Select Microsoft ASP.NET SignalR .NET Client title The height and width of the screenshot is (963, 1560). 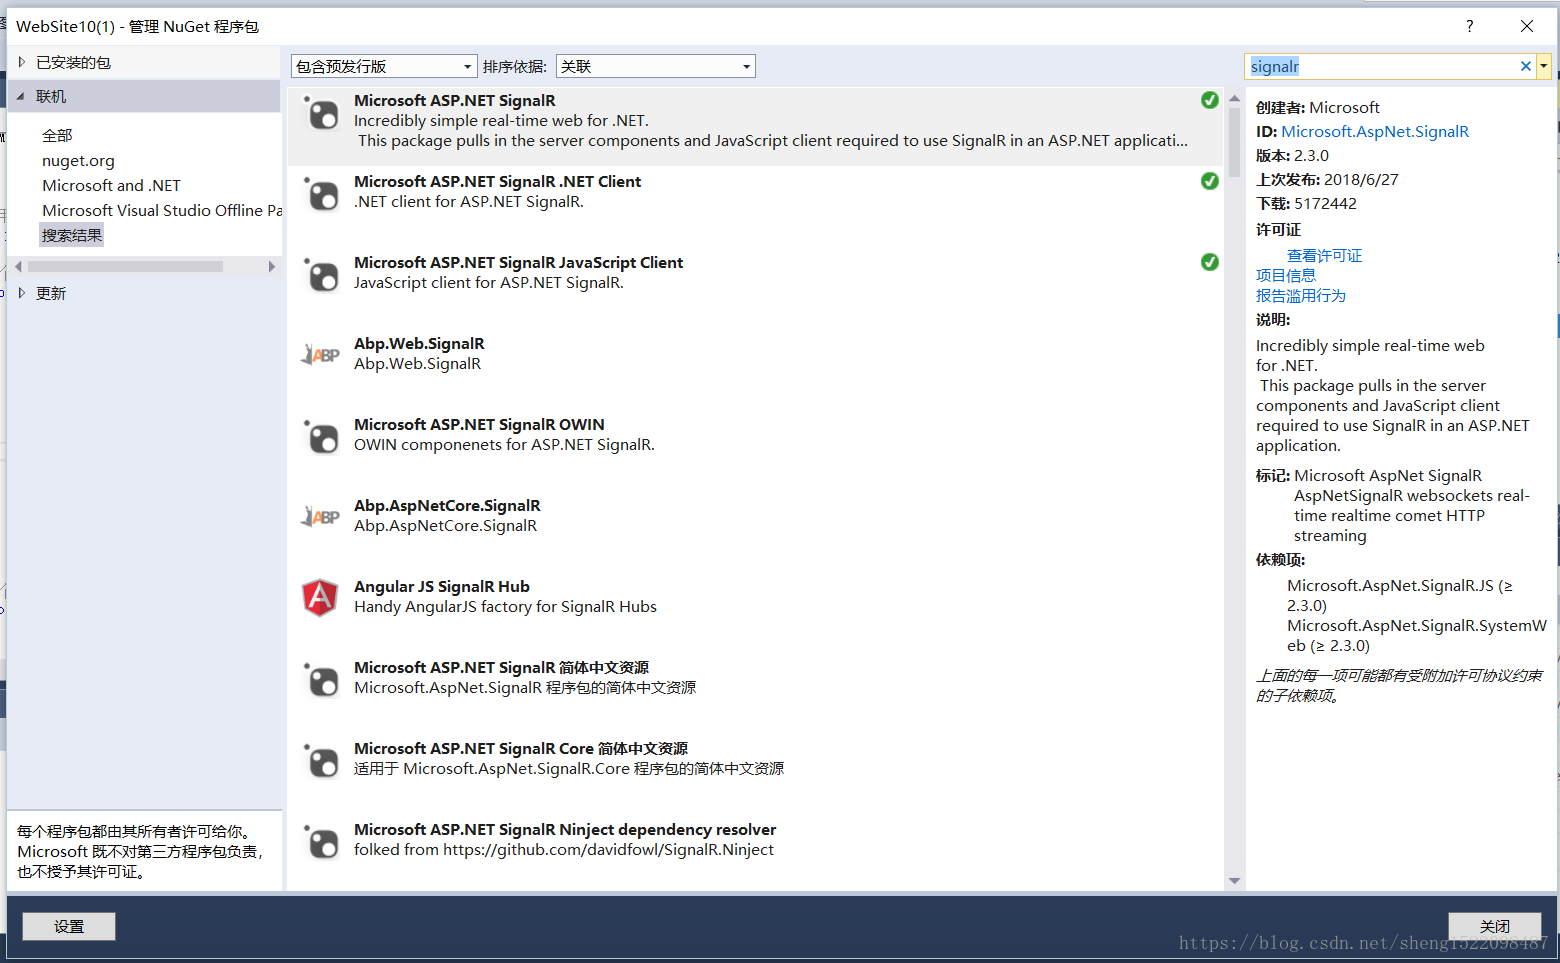pyautogui.click(x=497, y=181)
